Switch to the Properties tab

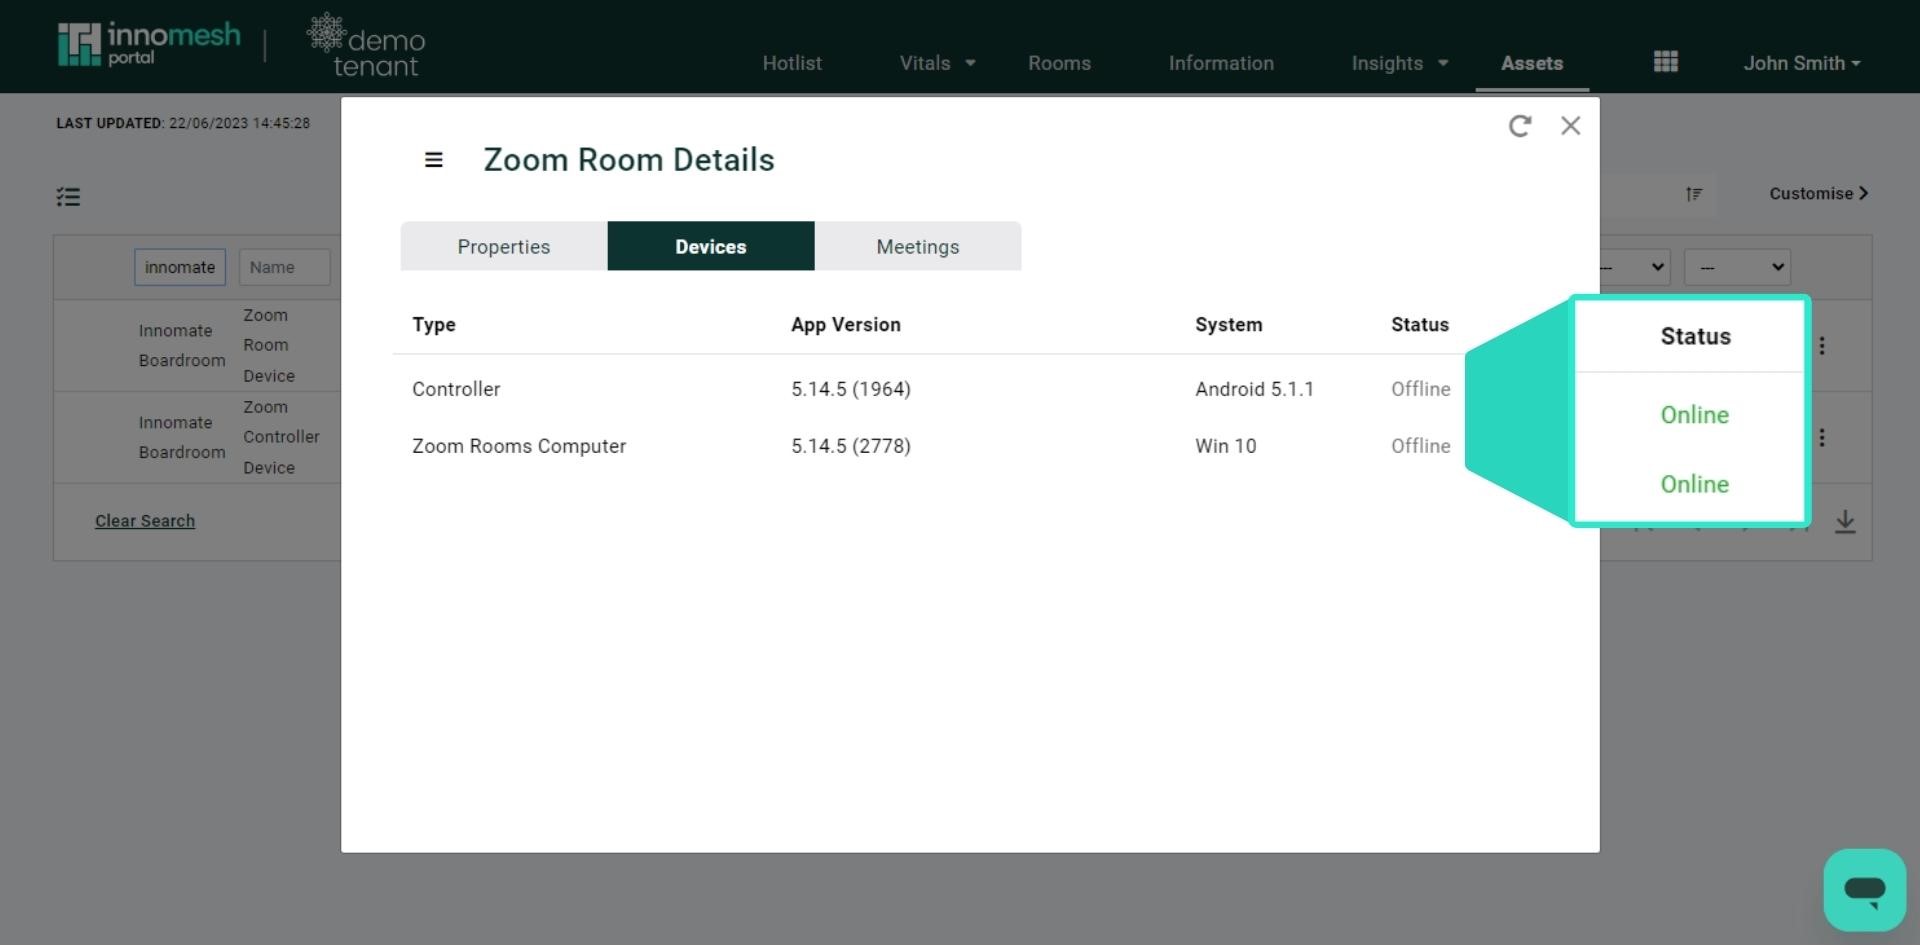coord(504,246)
